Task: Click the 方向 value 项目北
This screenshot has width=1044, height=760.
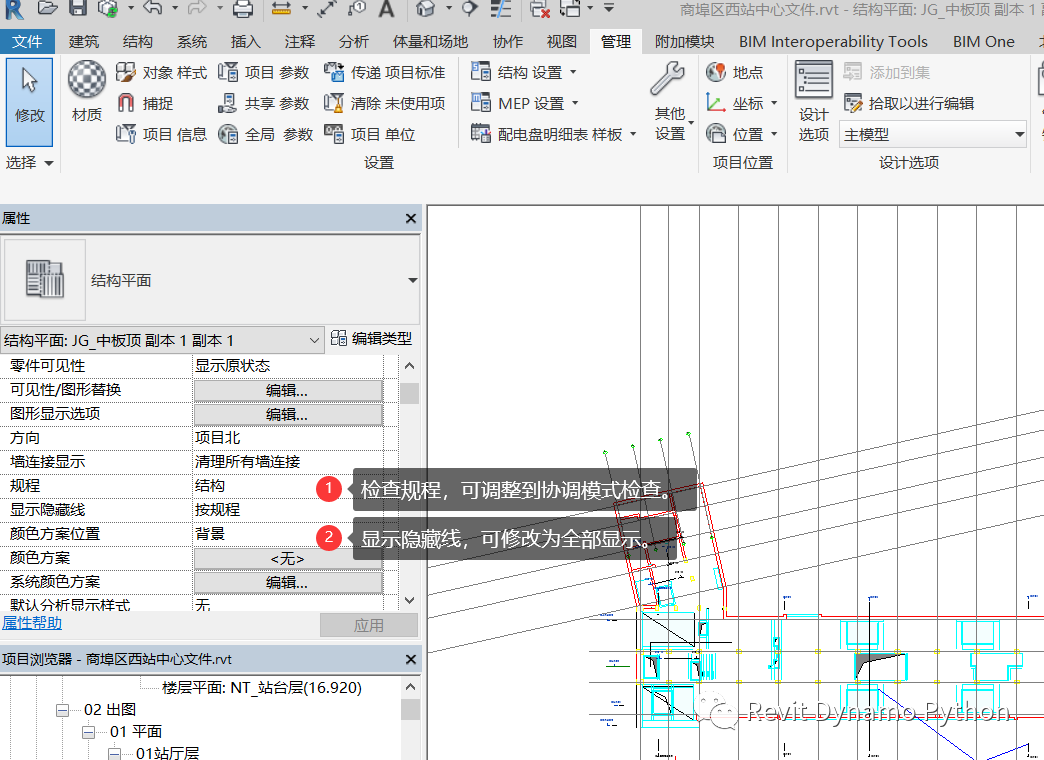Action: (288, 438)
